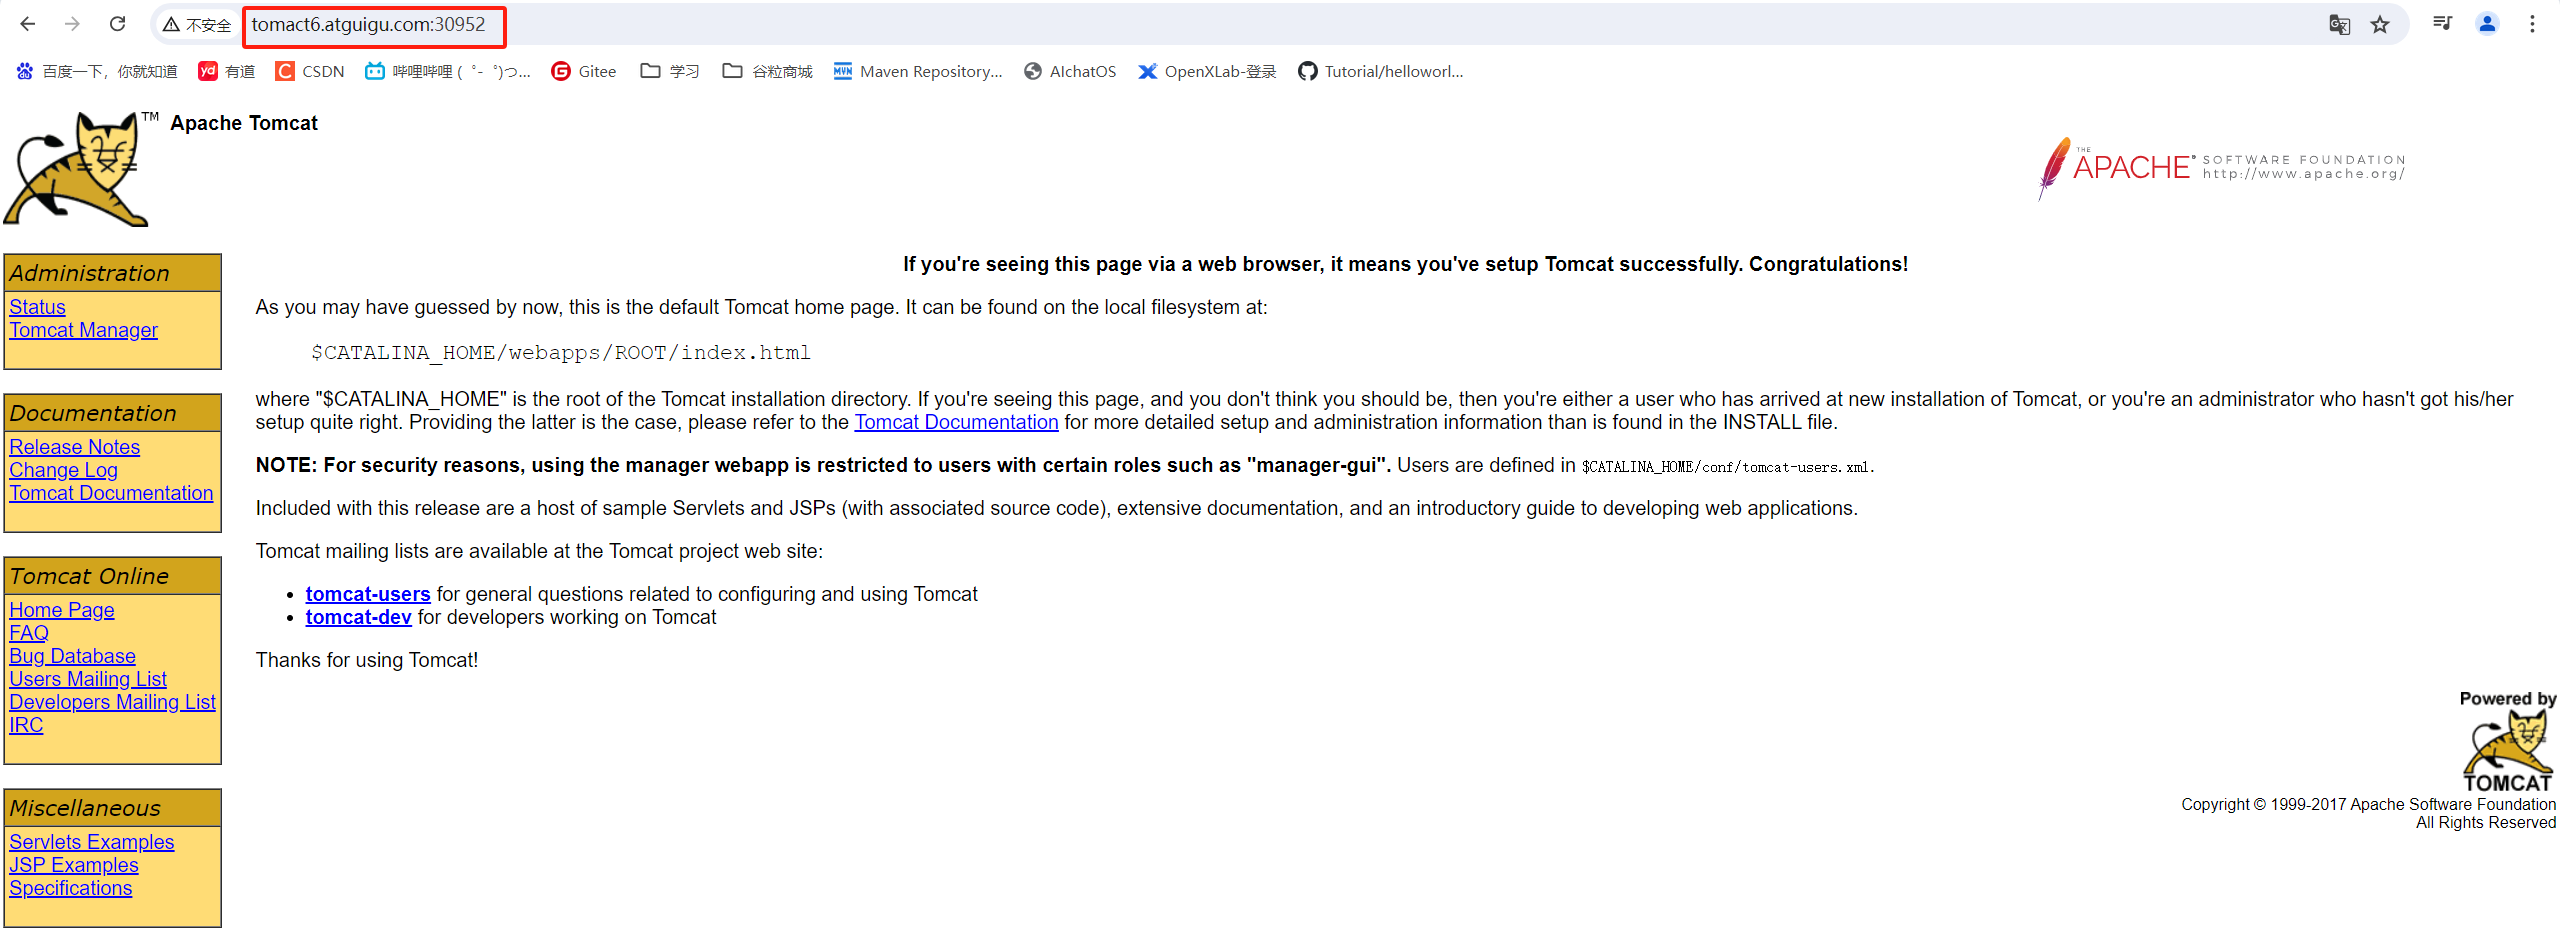Open the Maven Repository bookmark
The width and height of the screenshot is (2560, 950).
(x=918, y=71)
